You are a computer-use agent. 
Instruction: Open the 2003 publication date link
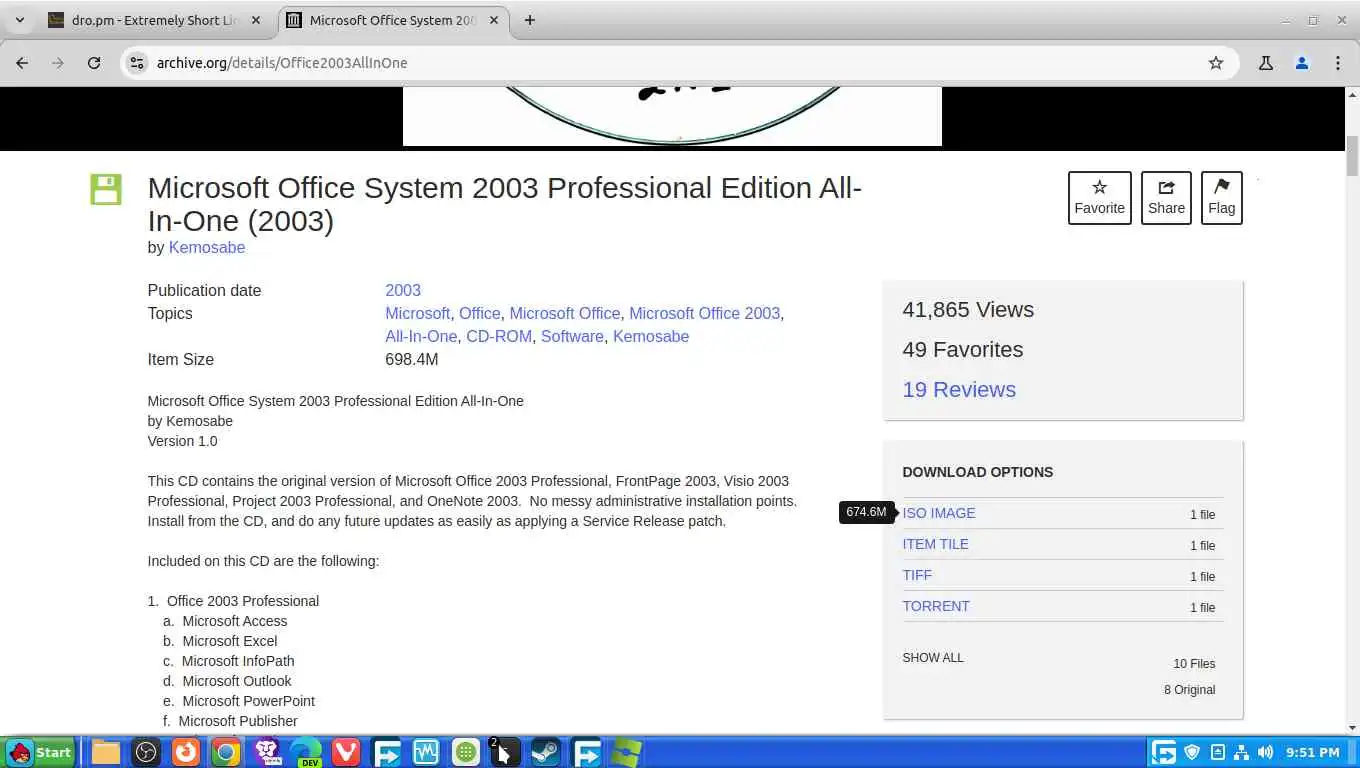coord(403,290)
